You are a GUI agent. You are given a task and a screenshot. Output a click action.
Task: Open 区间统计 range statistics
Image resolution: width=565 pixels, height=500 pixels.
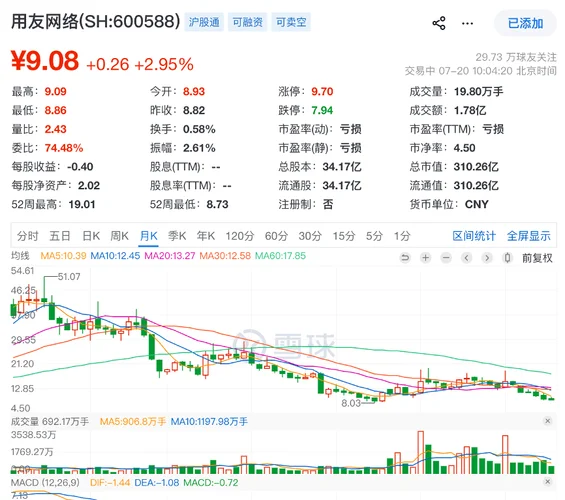(474, 236)
